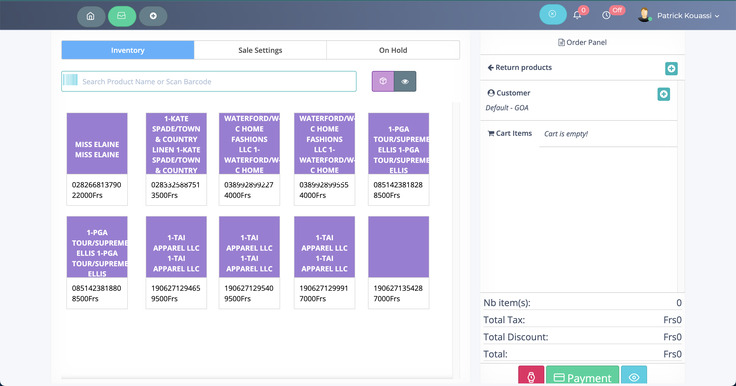Screen dimensions: 736x386
Task: Toggle the blue eye preview button near Payment
Action: click(634, 376)
